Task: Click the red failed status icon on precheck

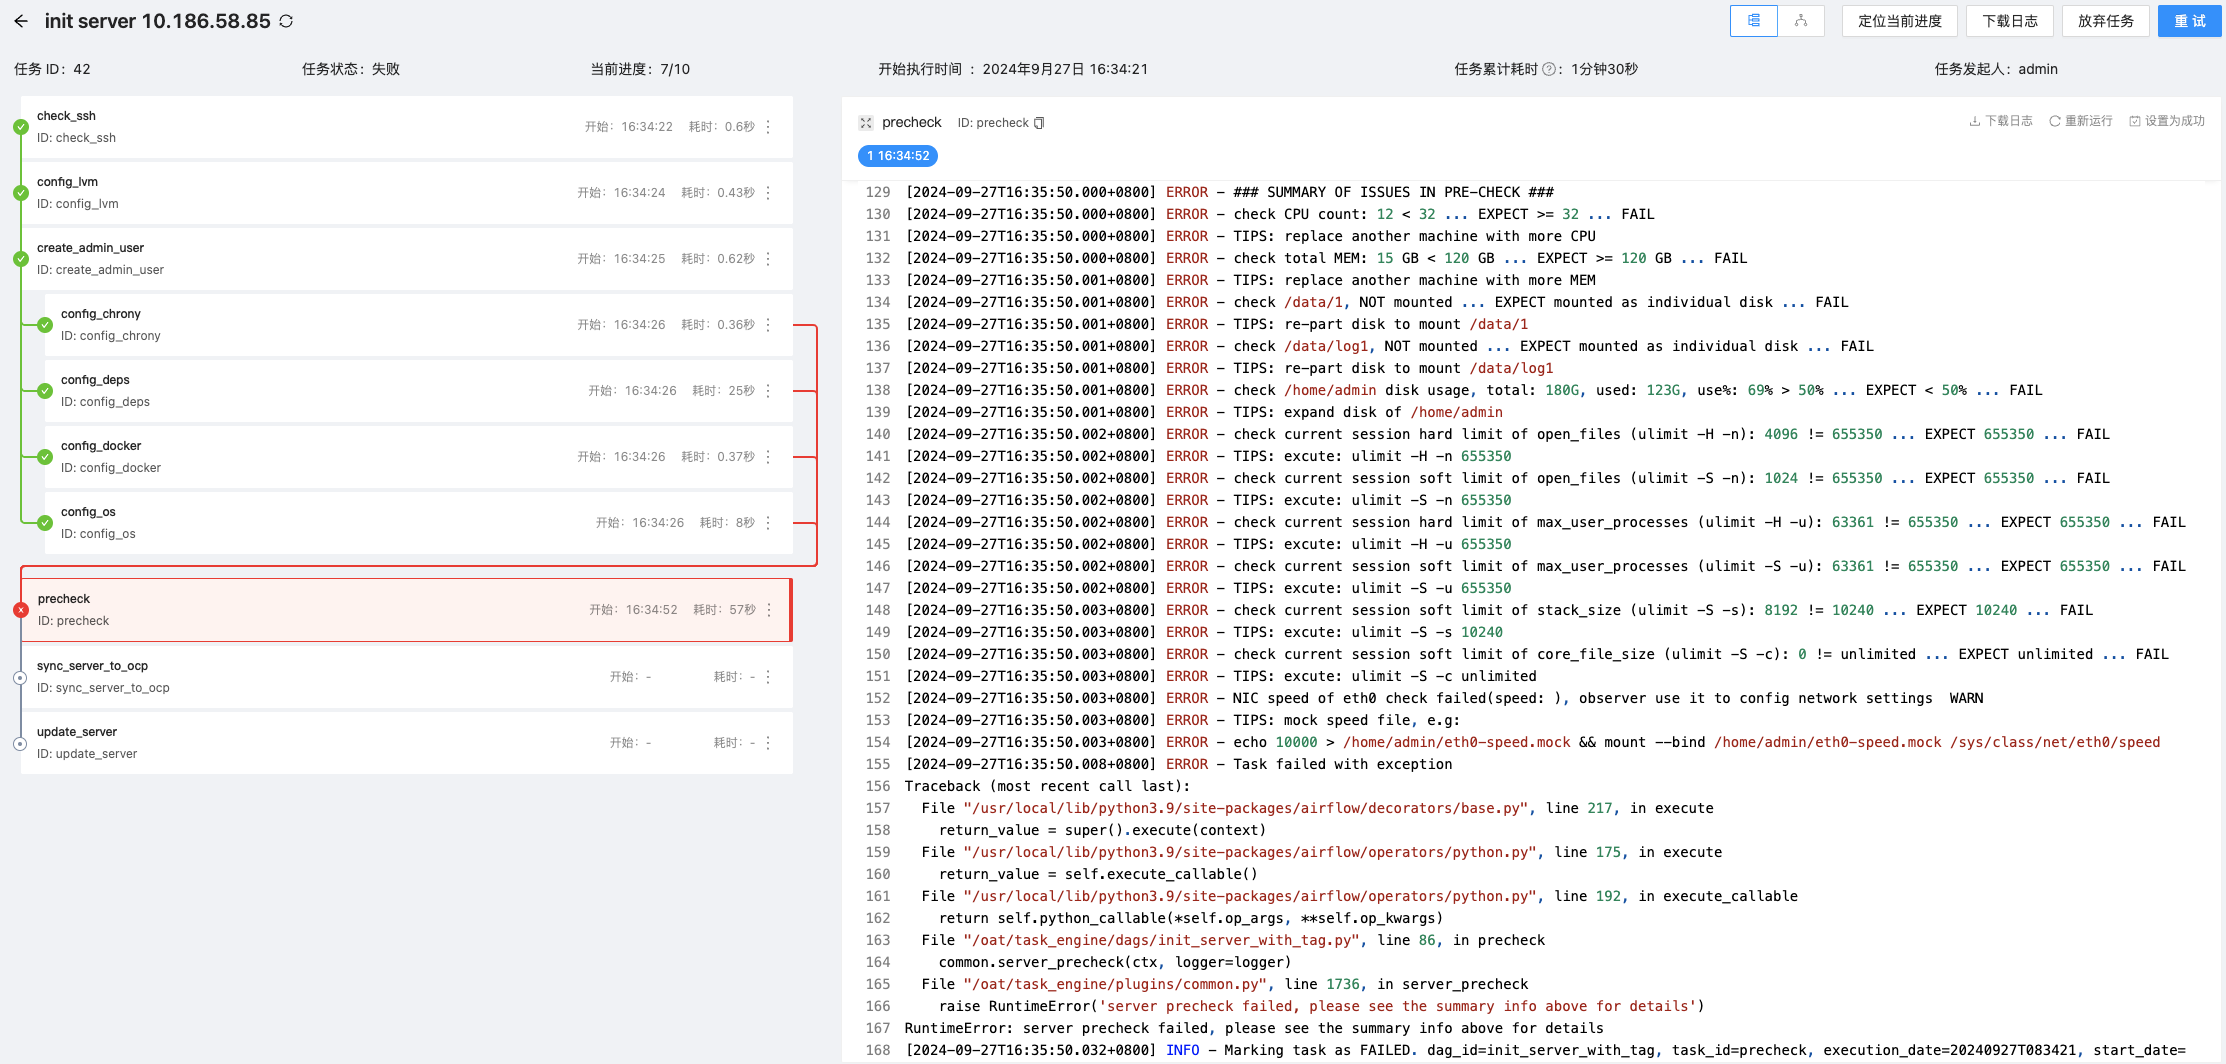Action: (21, 610)
